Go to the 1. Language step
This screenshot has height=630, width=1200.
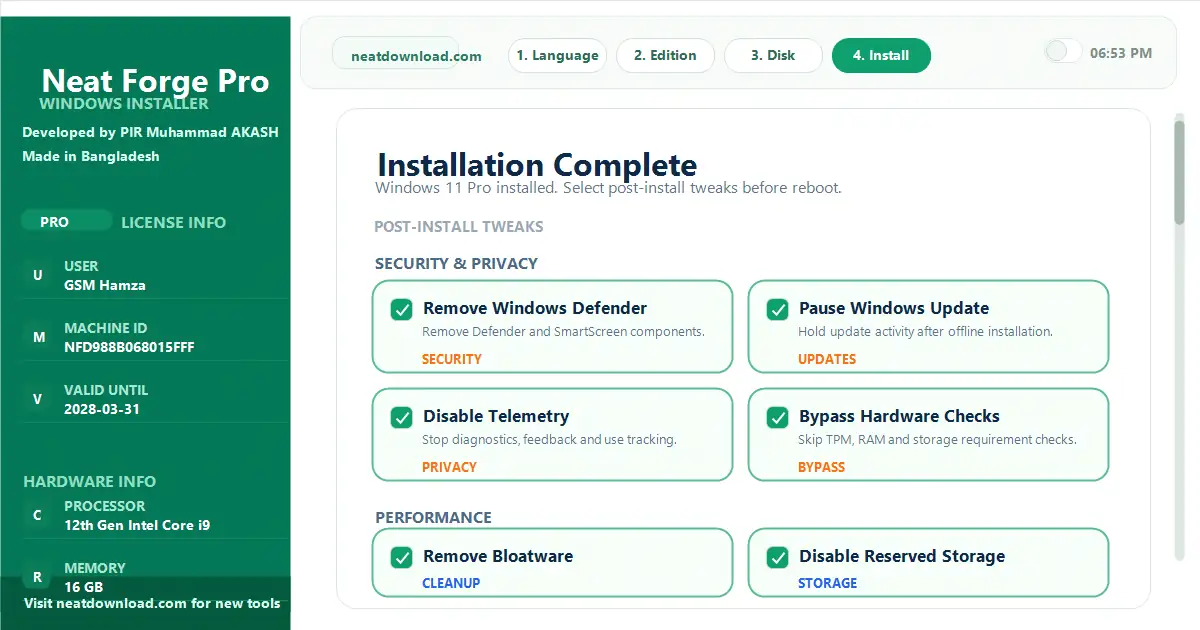(x=557, y=56)
